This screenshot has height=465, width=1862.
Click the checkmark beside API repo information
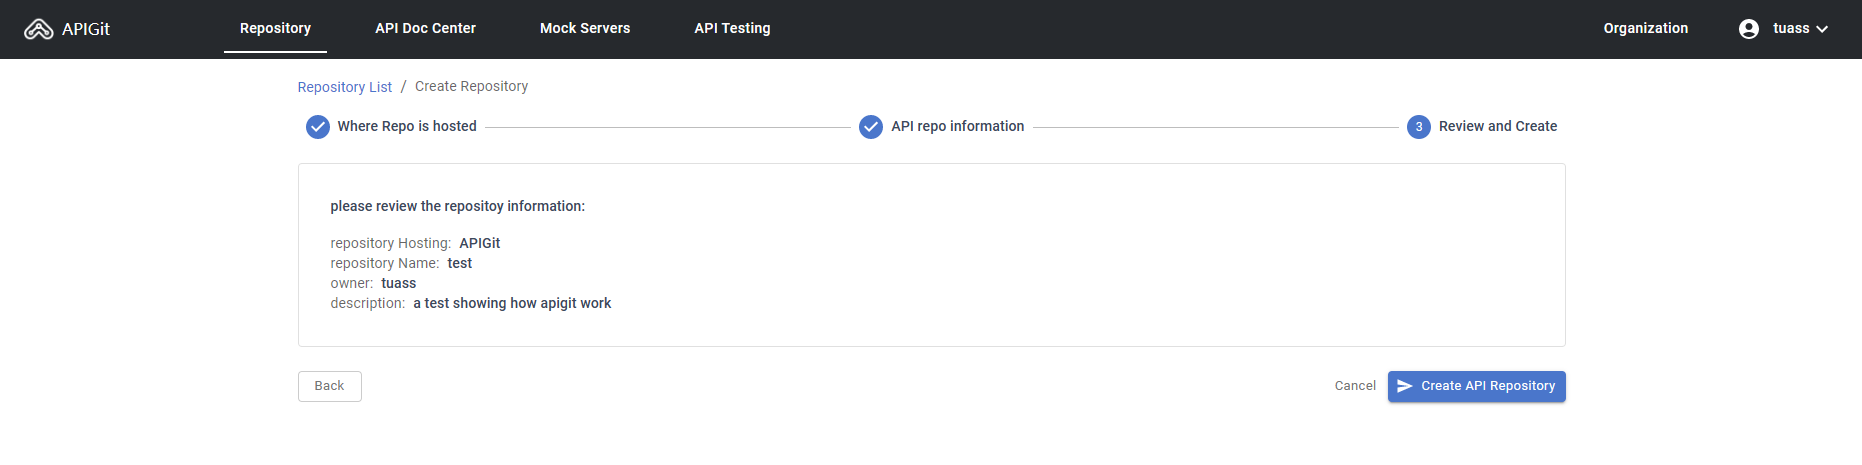pyautogui.click(x=871, y=127)
